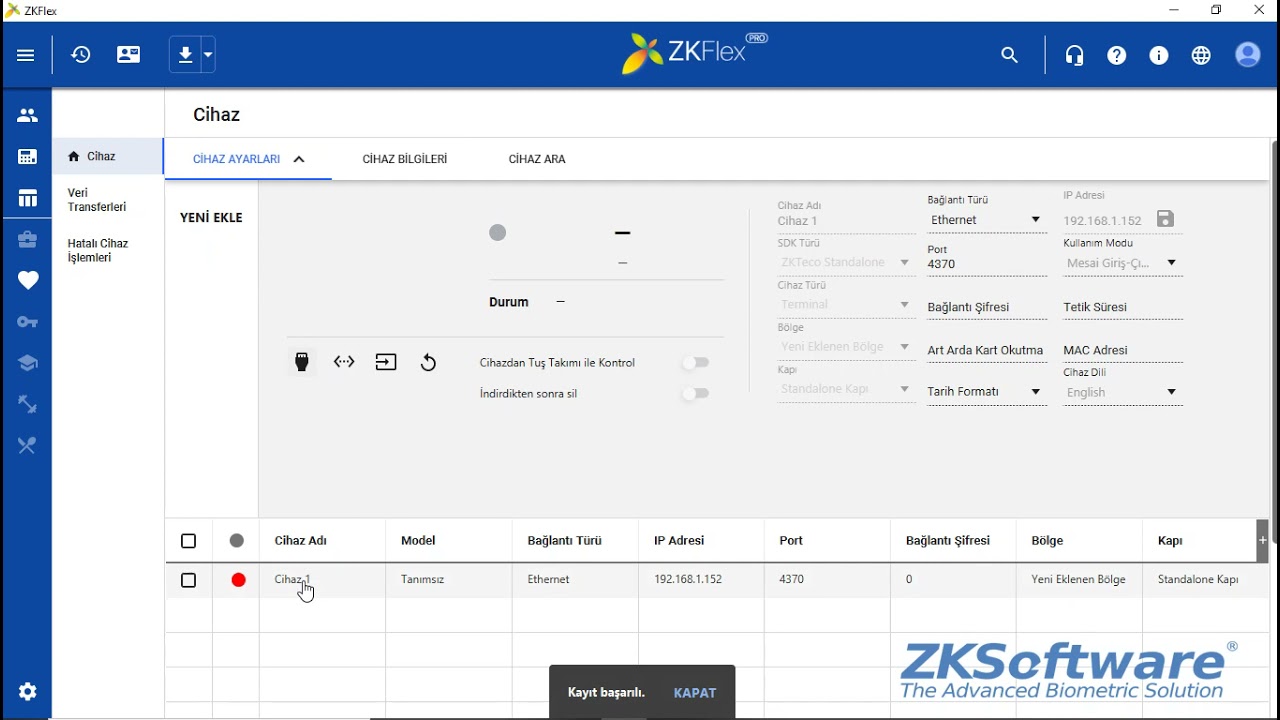
Task: Click the save floppy icon beside IP Adresi
Action: [x=1165, y=219]
